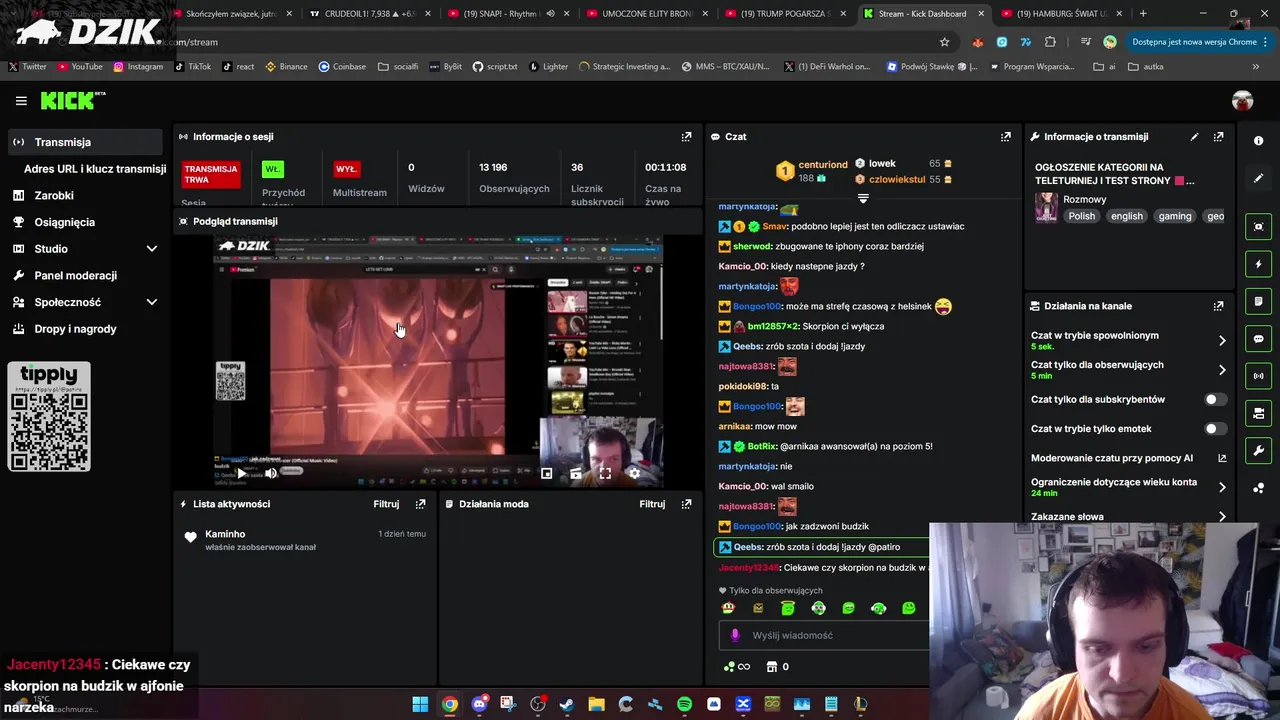Open the shop icon below chat input
1280x720 pixels.
tap(772, 667)
